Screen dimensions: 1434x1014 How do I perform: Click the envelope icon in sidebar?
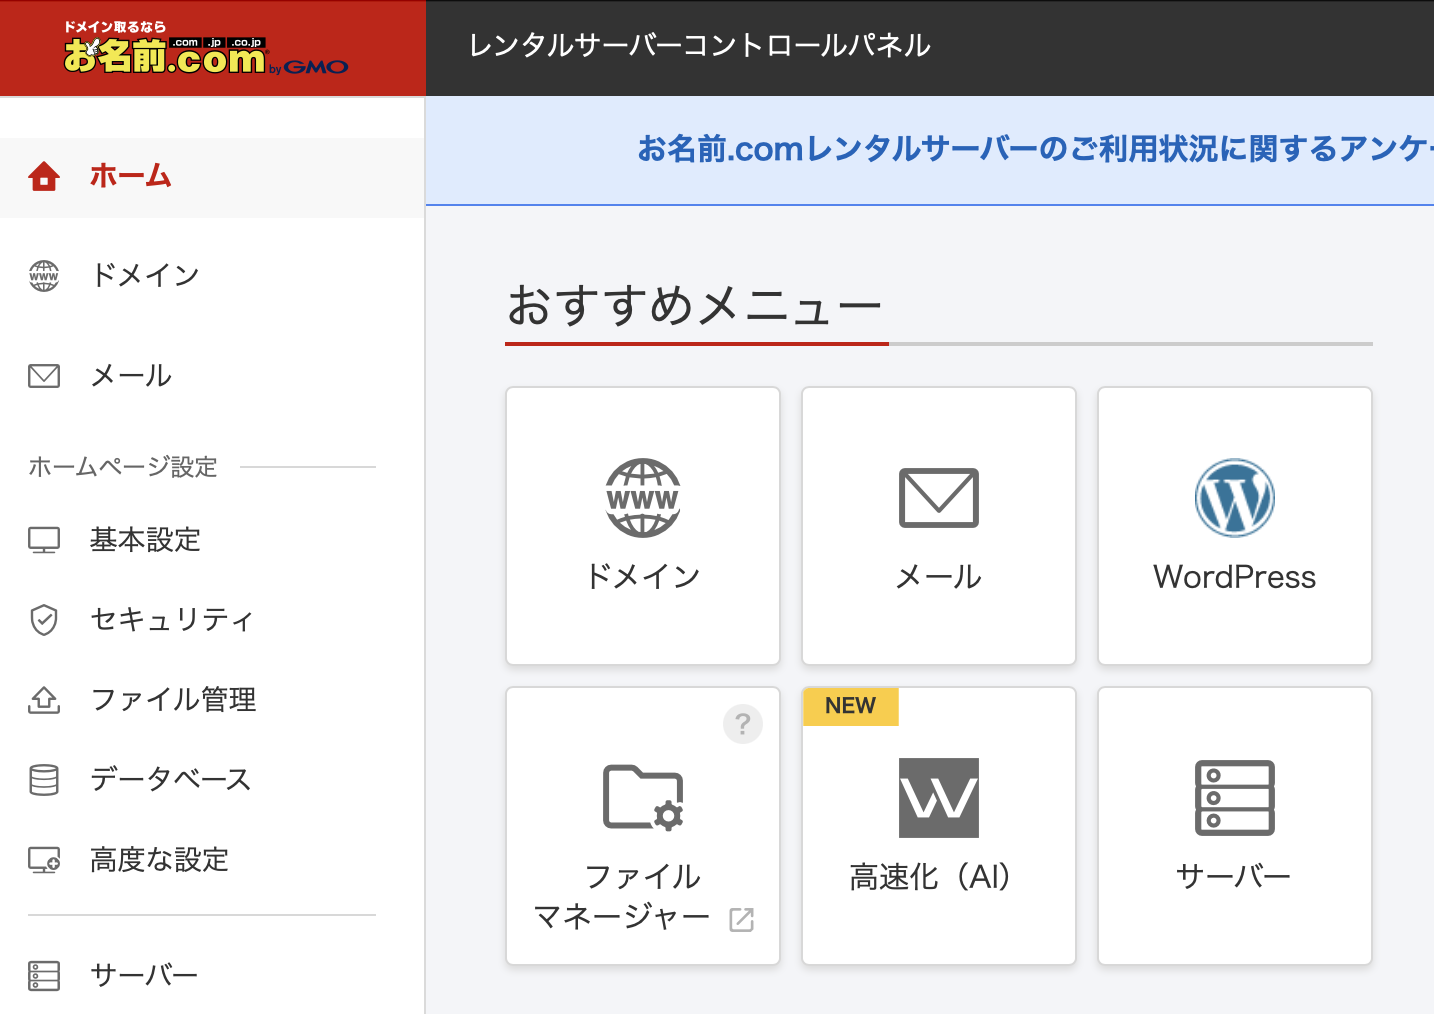(44, 376)
